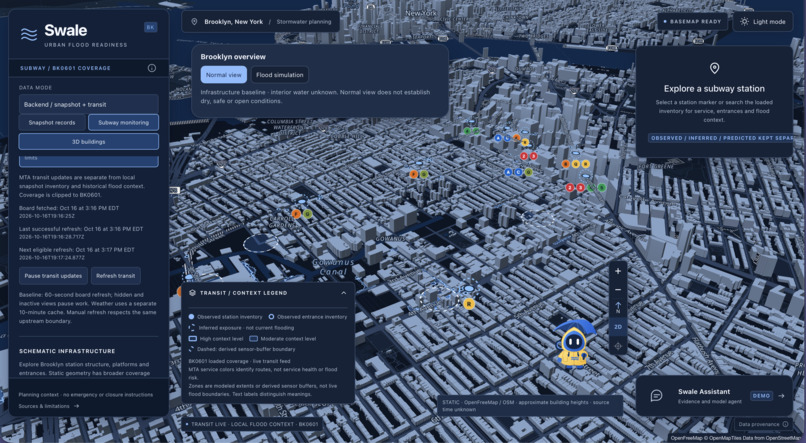Click the DEMO badge in Swale Assistant
The height and width of the screenshot is (443, 806).
pos(761,396)
